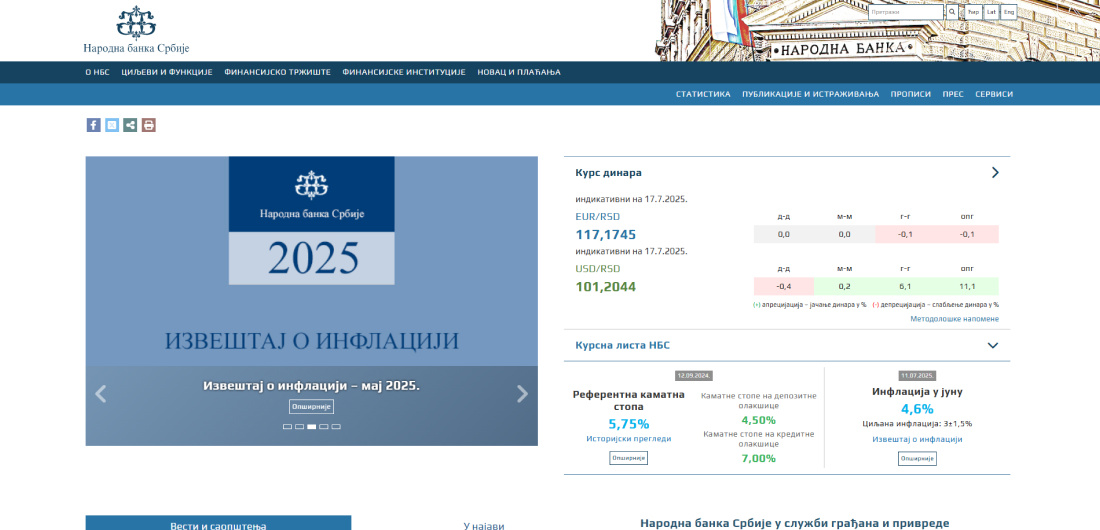Open СЕРВИСИ menu
Viewport: 1100px width, 530px height.
pos(994,94)
